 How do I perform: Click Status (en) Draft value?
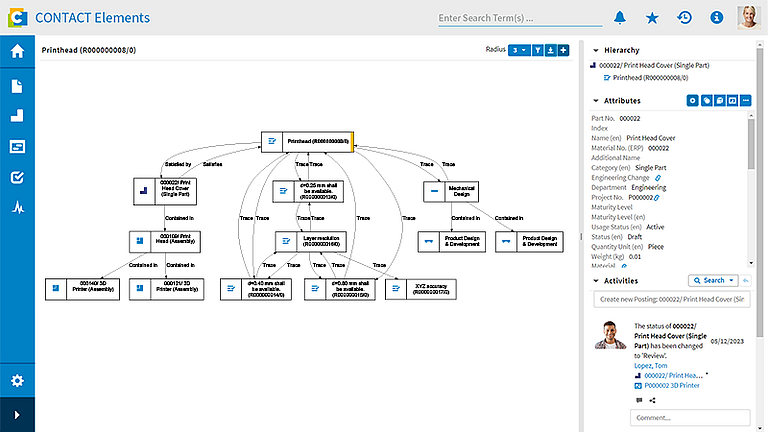(x=635, y=237)
